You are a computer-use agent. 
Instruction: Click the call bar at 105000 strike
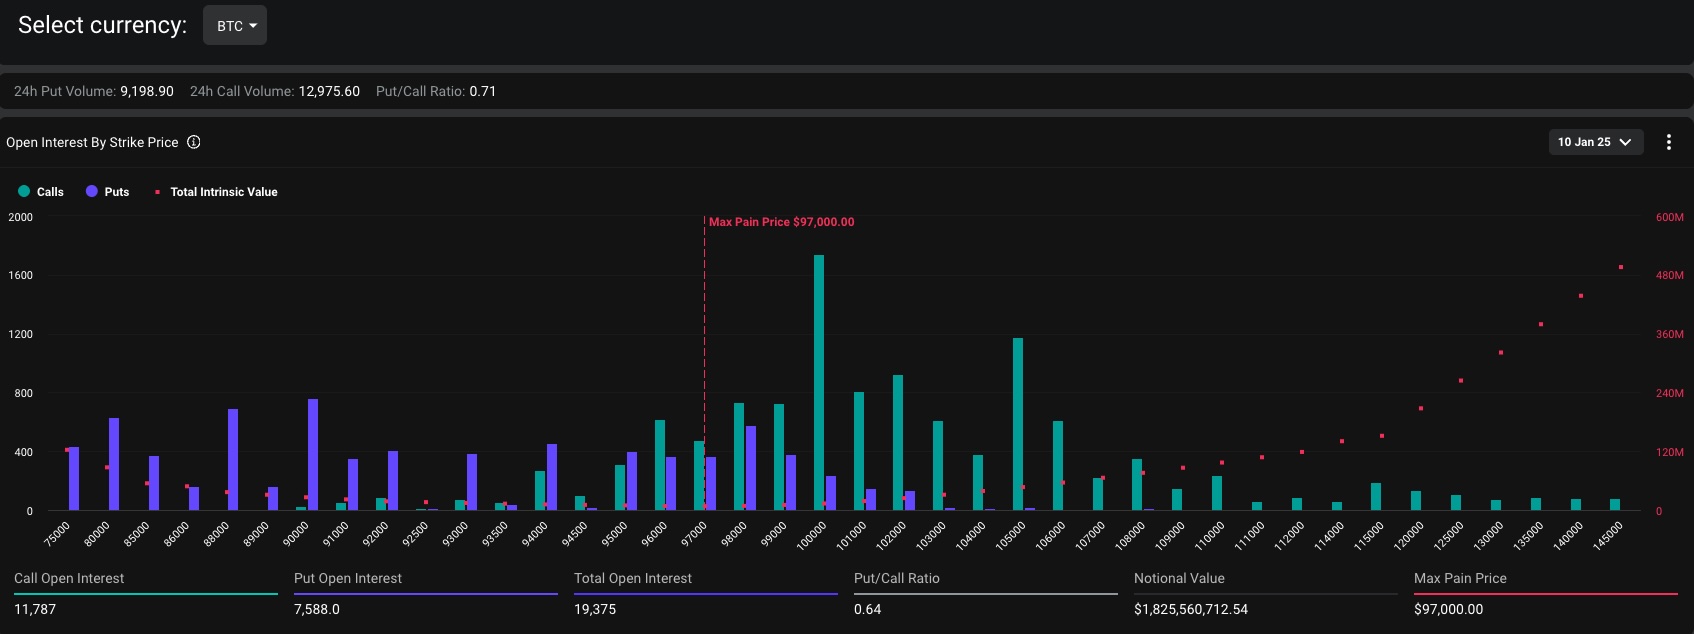(x=1018, y=424)
